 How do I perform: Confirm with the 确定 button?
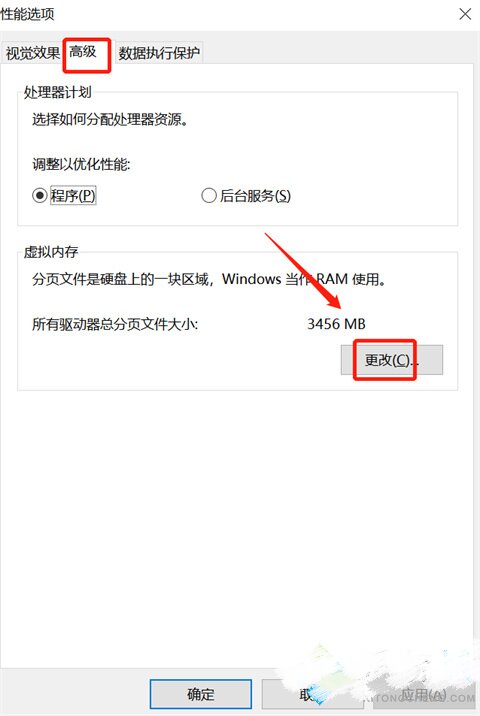coord(201,694)
